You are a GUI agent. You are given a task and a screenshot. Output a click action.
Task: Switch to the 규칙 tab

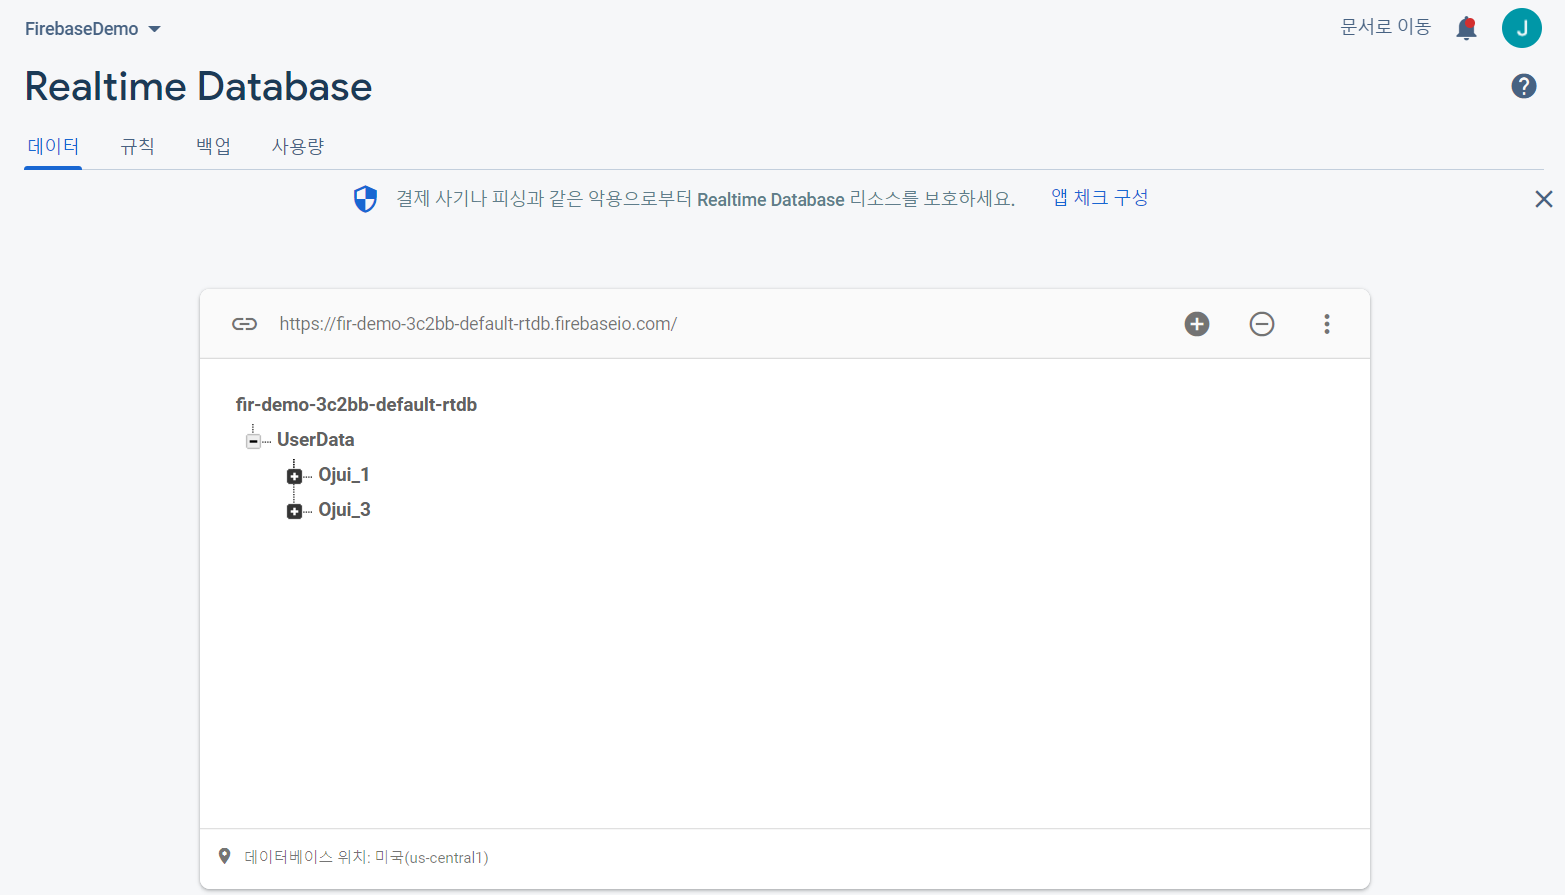tap(137, 146)
